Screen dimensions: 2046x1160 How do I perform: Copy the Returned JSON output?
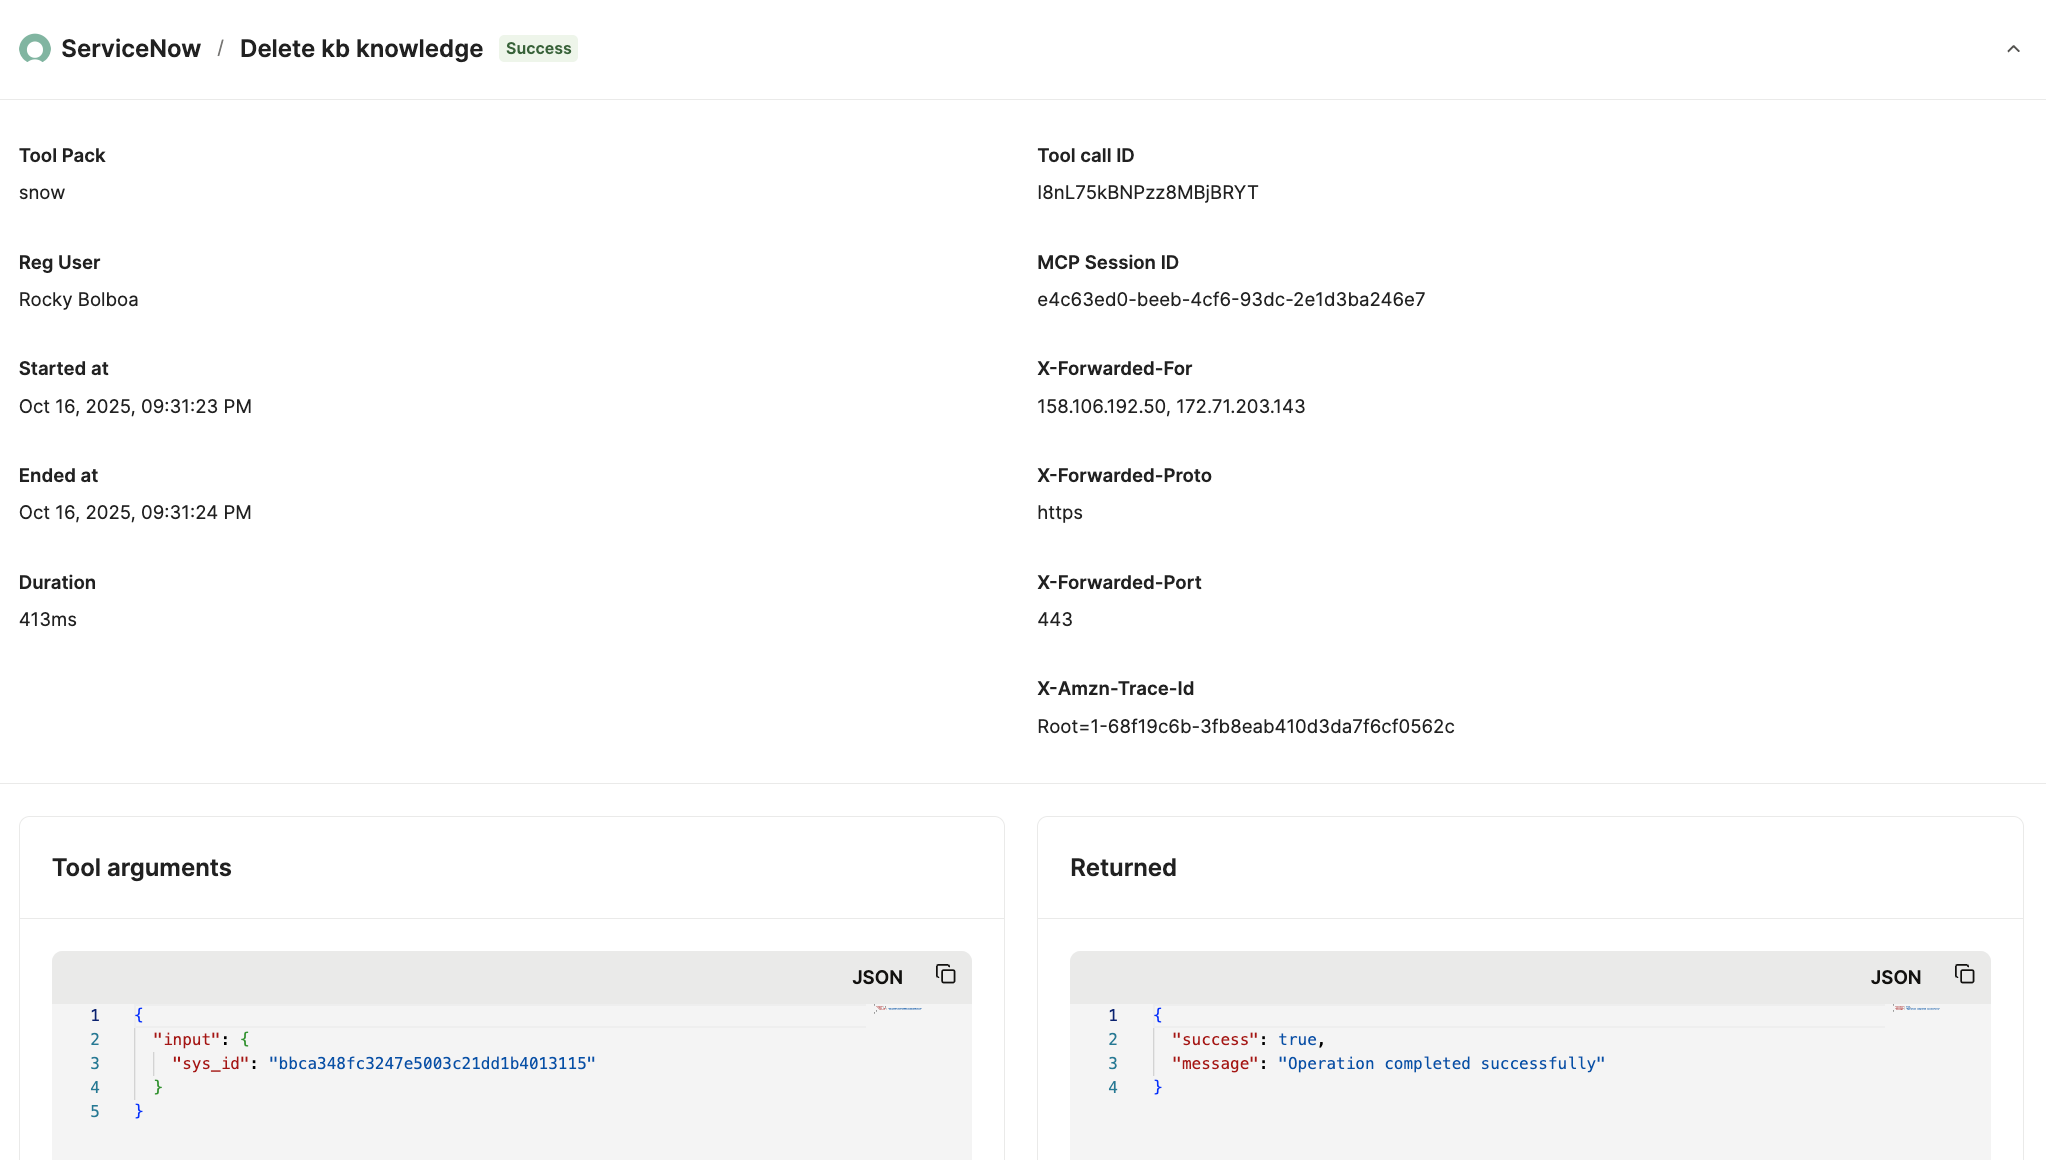click(1964, 974)
